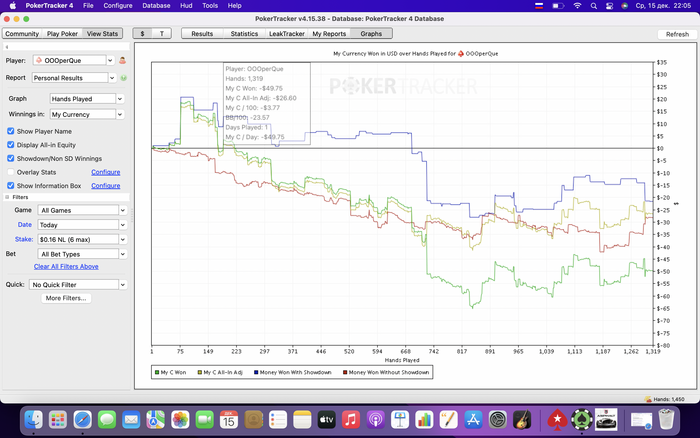Open Mail from the dock
Image resolution: width=700 pixels, height=438 pixels.
click(x=131, y=420)
